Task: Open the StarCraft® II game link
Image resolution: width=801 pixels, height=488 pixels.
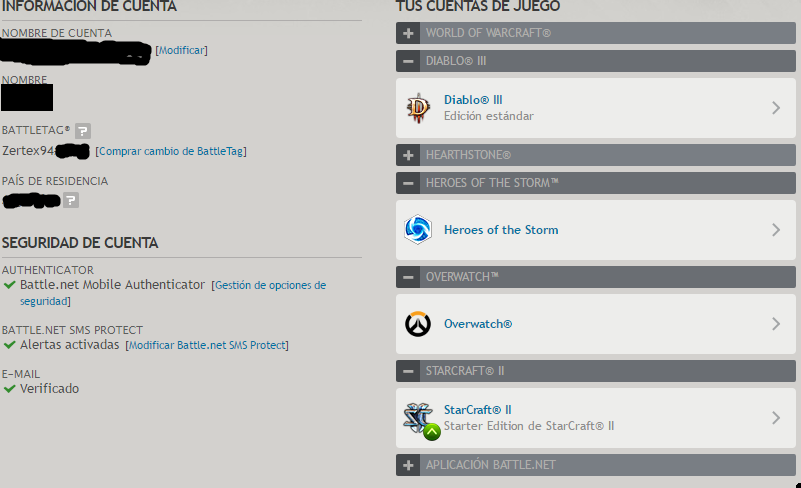Action: coord(478,410)
